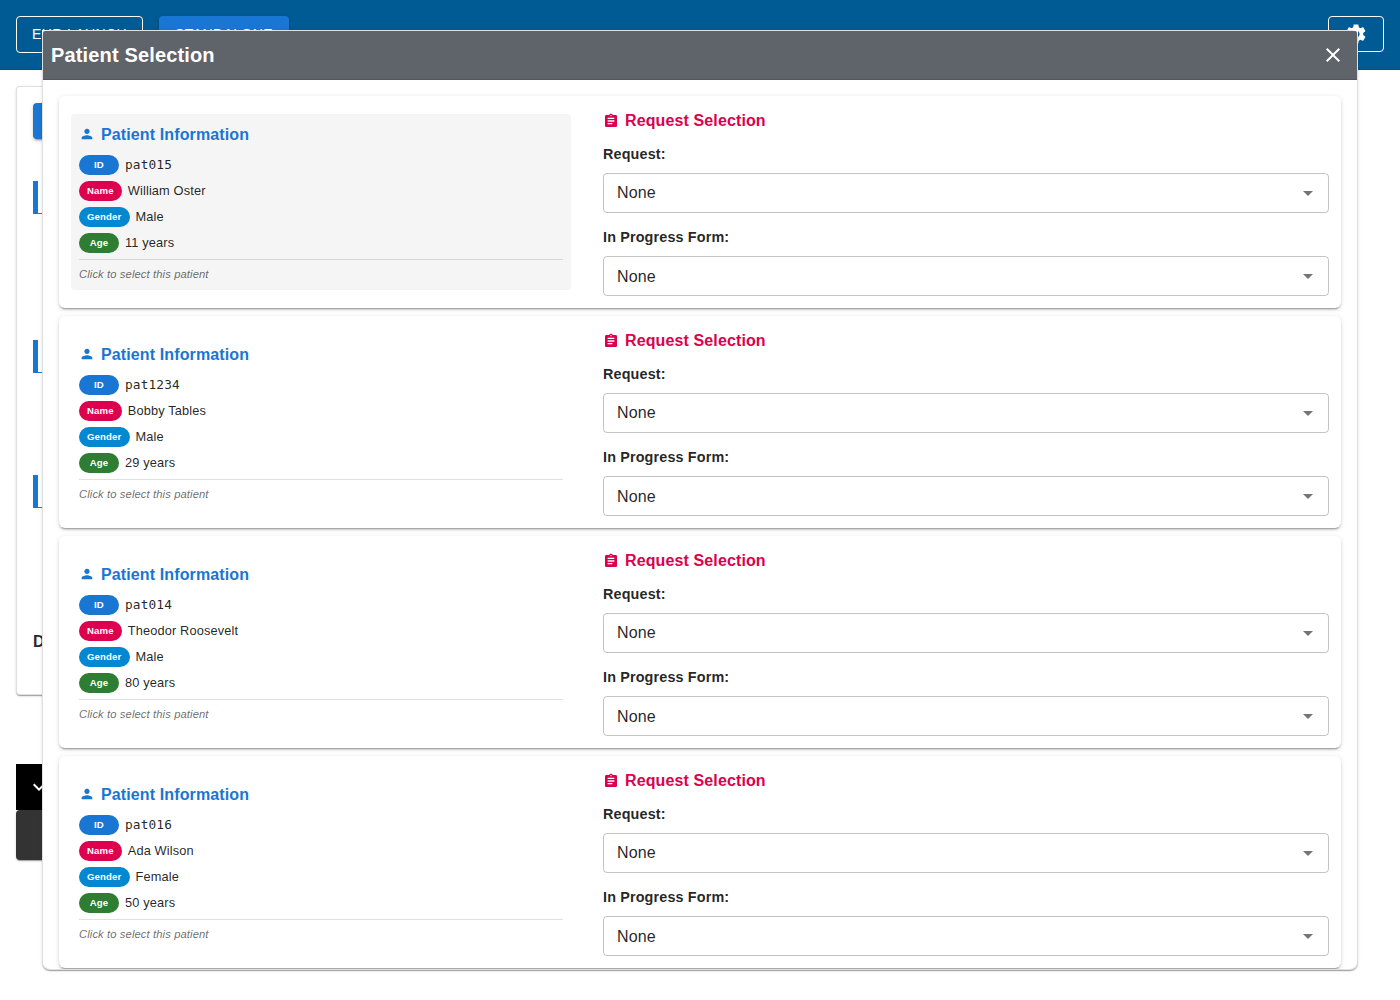Screen dimensions: 1400x1000
Task: Close the Patient Selection dialog
Action: (x=1332, y=55)
